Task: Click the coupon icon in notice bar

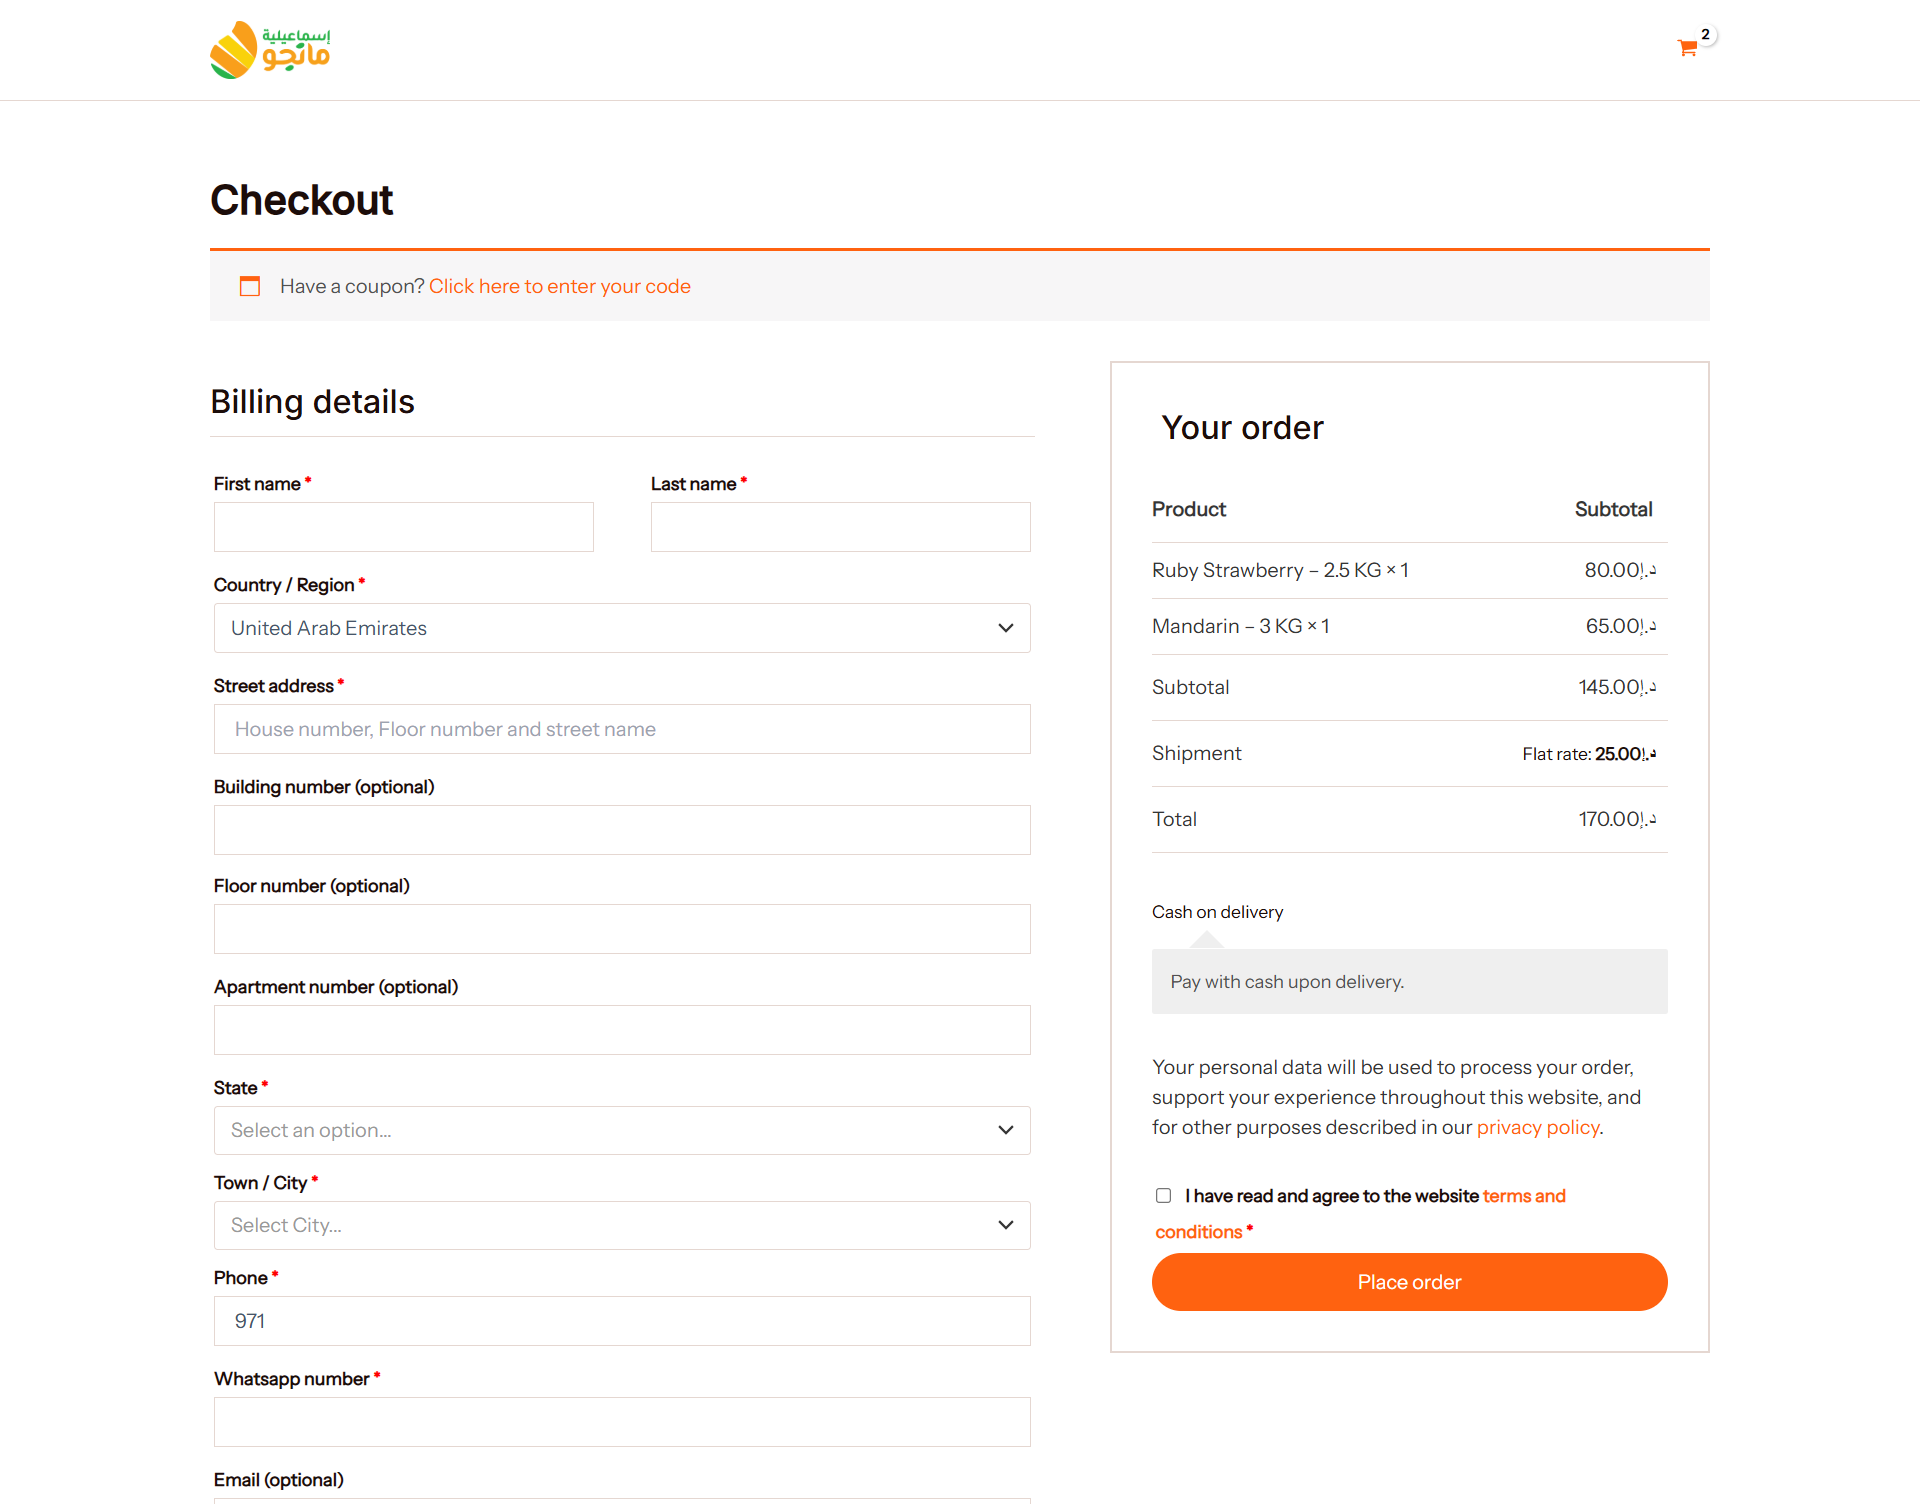Action: click(x=250, y=286)
